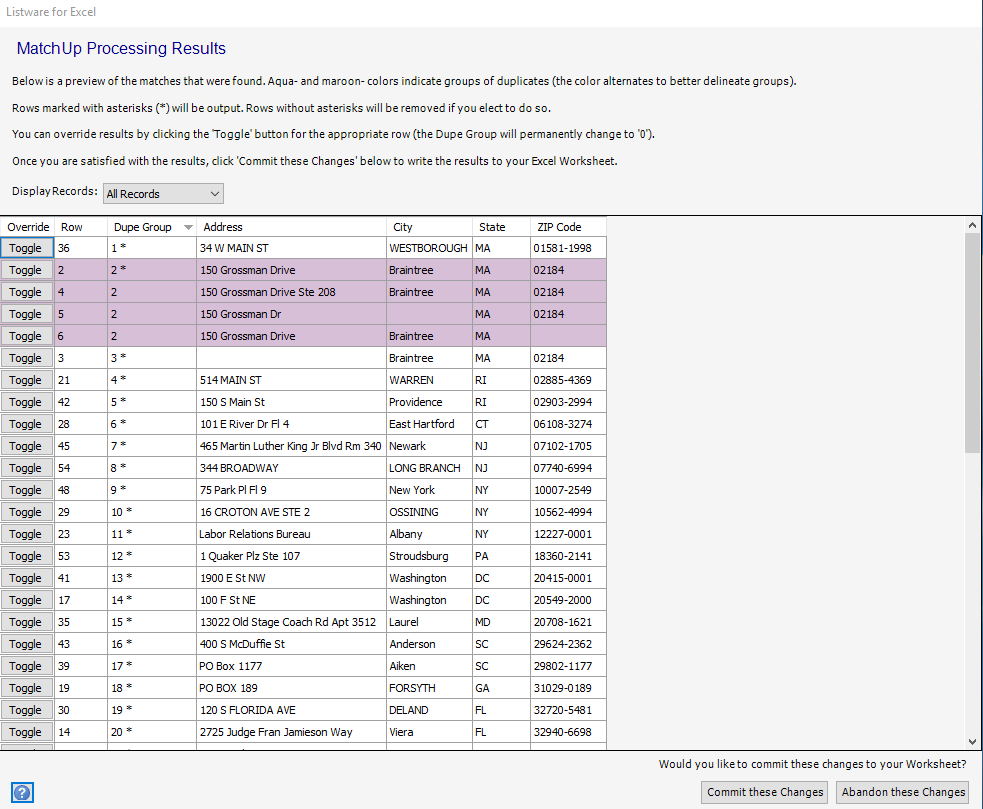Sort by the Address column header

pos(290,227)
